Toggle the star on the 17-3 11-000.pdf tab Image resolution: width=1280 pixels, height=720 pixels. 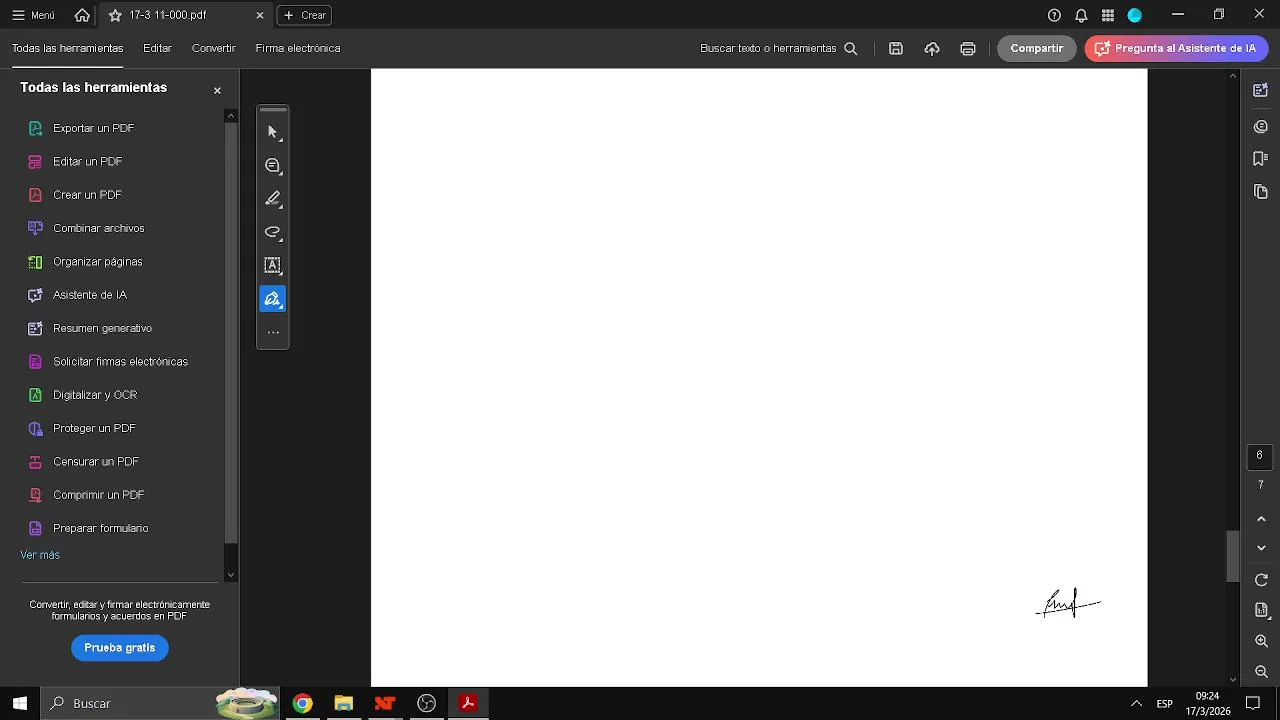115,15
